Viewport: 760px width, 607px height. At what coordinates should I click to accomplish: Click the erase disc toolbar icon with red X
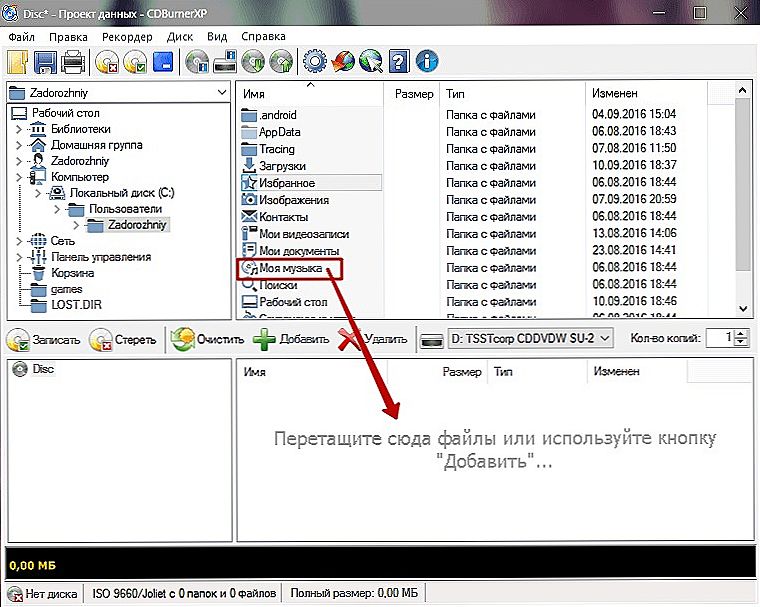[x=107, y=62]
